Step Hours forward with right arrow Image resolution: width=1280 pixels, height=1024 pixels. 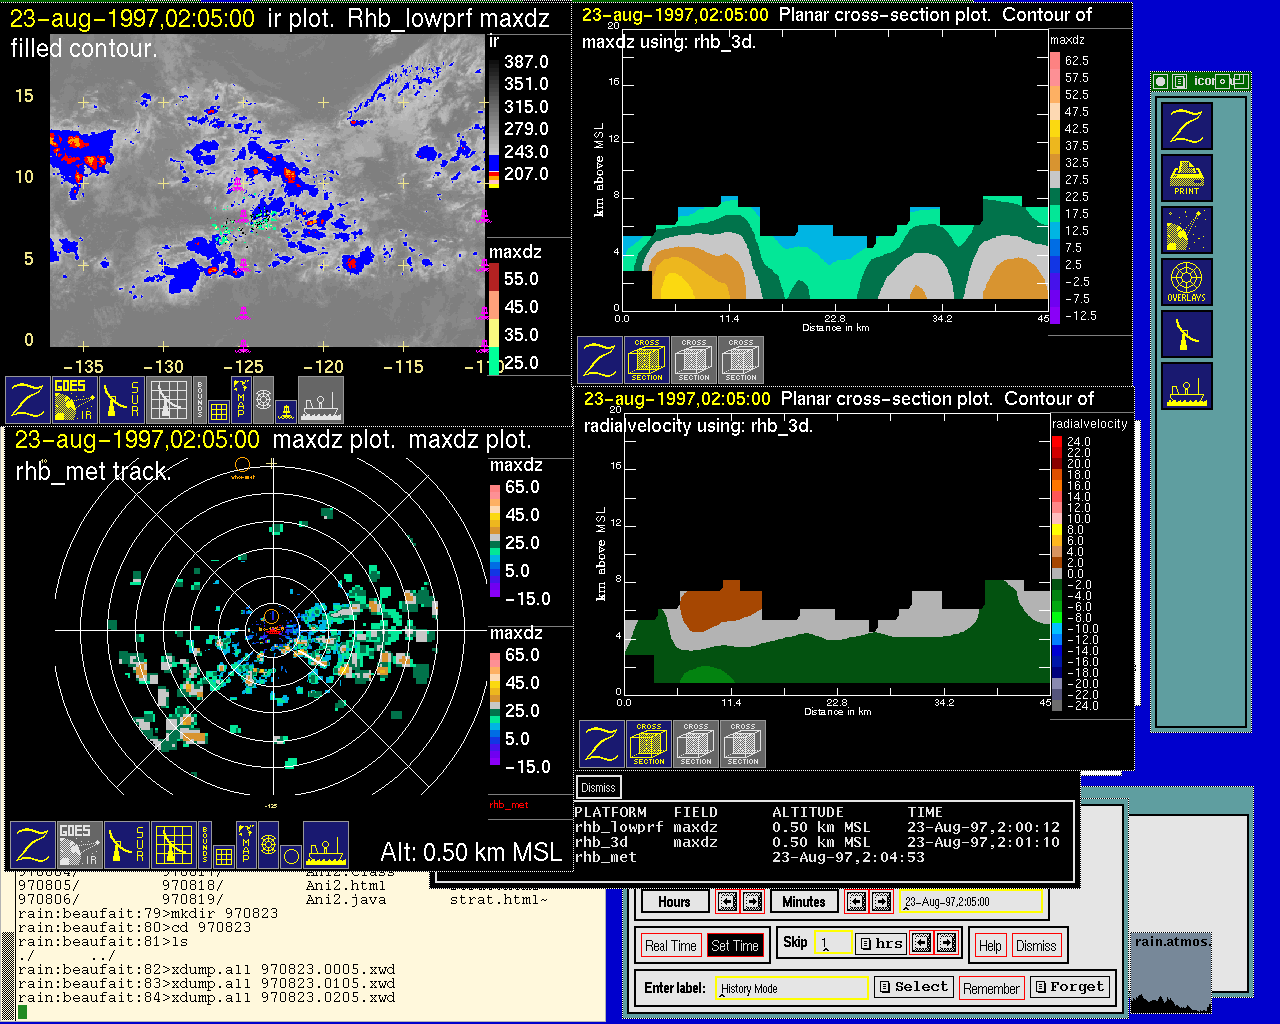753,902
